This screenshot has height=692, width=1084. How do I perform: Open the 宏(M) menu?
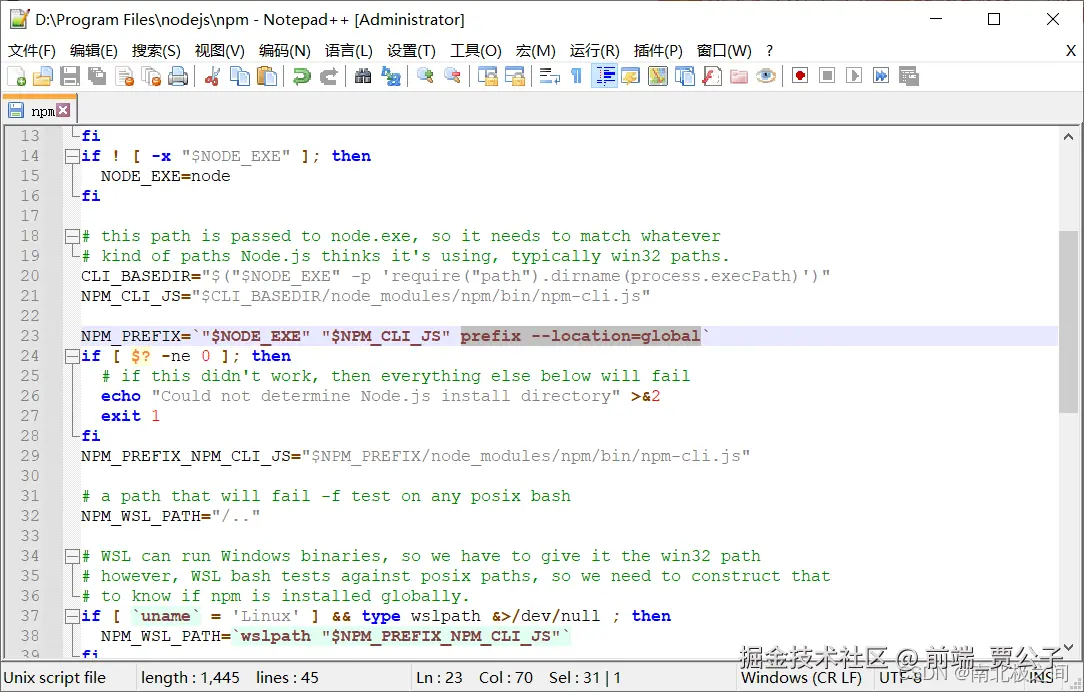[x=536, y=51]
